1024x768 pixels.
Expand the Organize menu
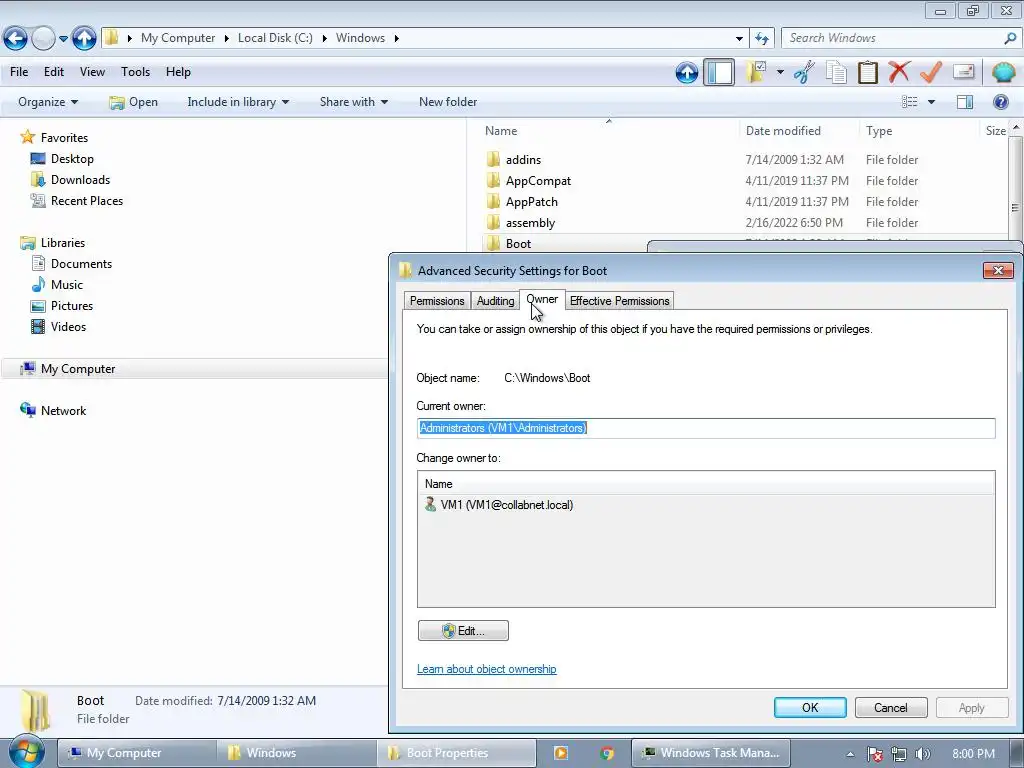click(48, 102)
